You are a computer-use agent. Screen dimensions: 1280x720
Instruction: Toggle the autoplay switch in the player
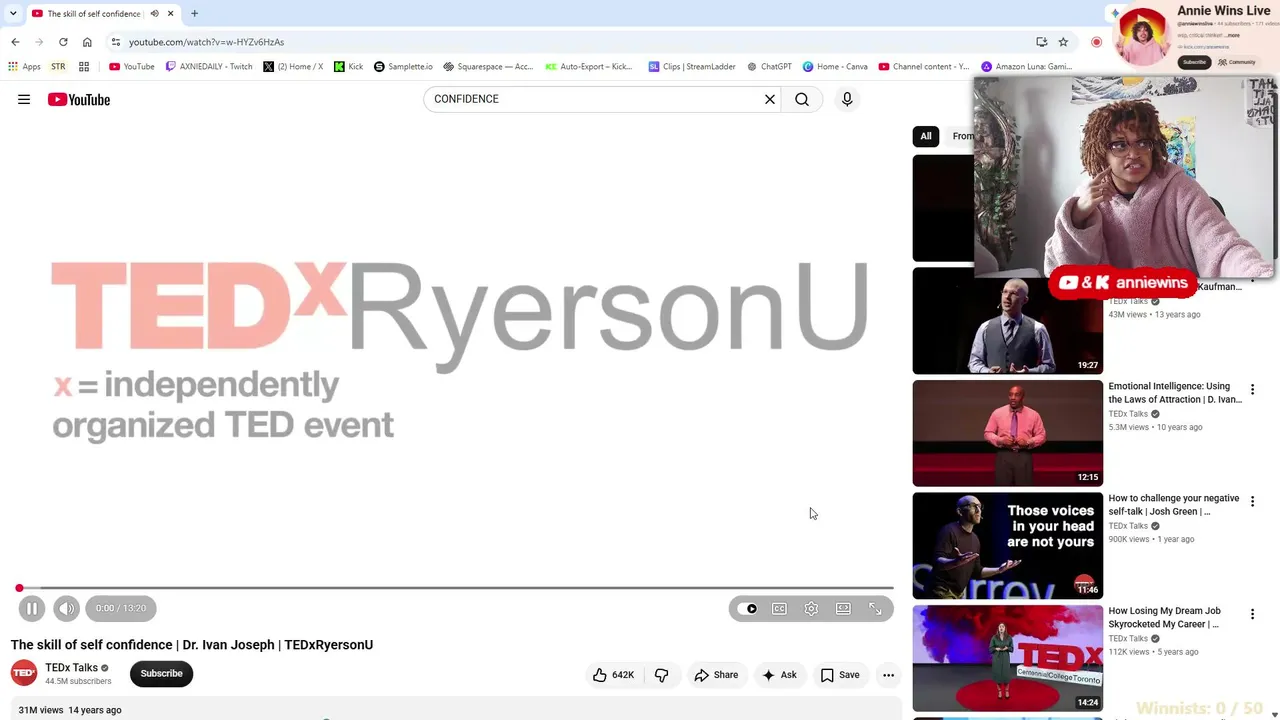(x=747, y=608)
